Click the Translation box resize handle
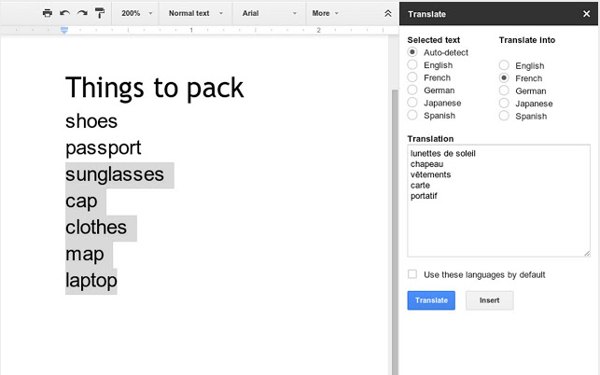 pyautogui.click(x=587, y=253)
